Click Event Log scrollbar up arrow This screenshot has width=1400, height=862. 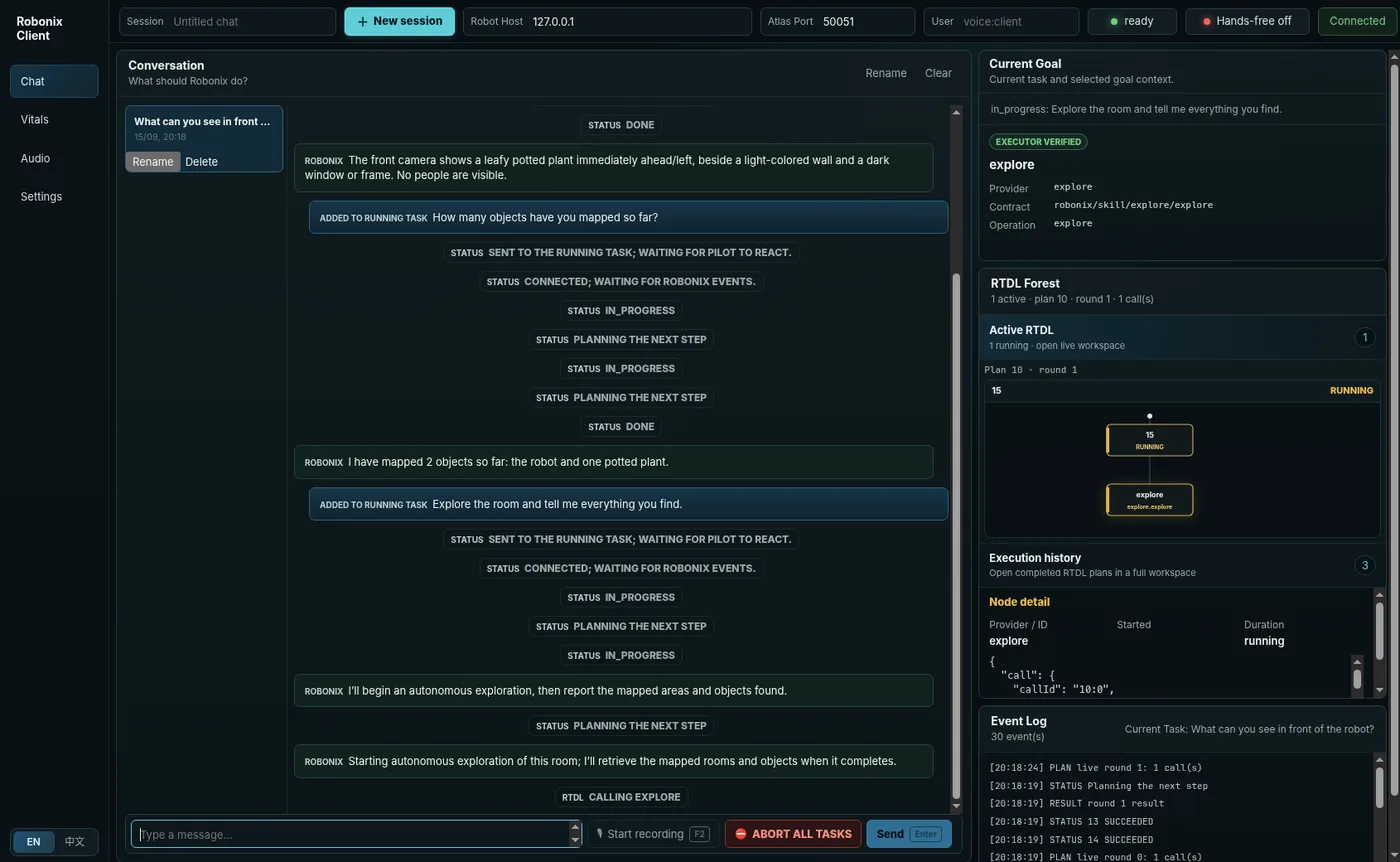coord(1380,759)
